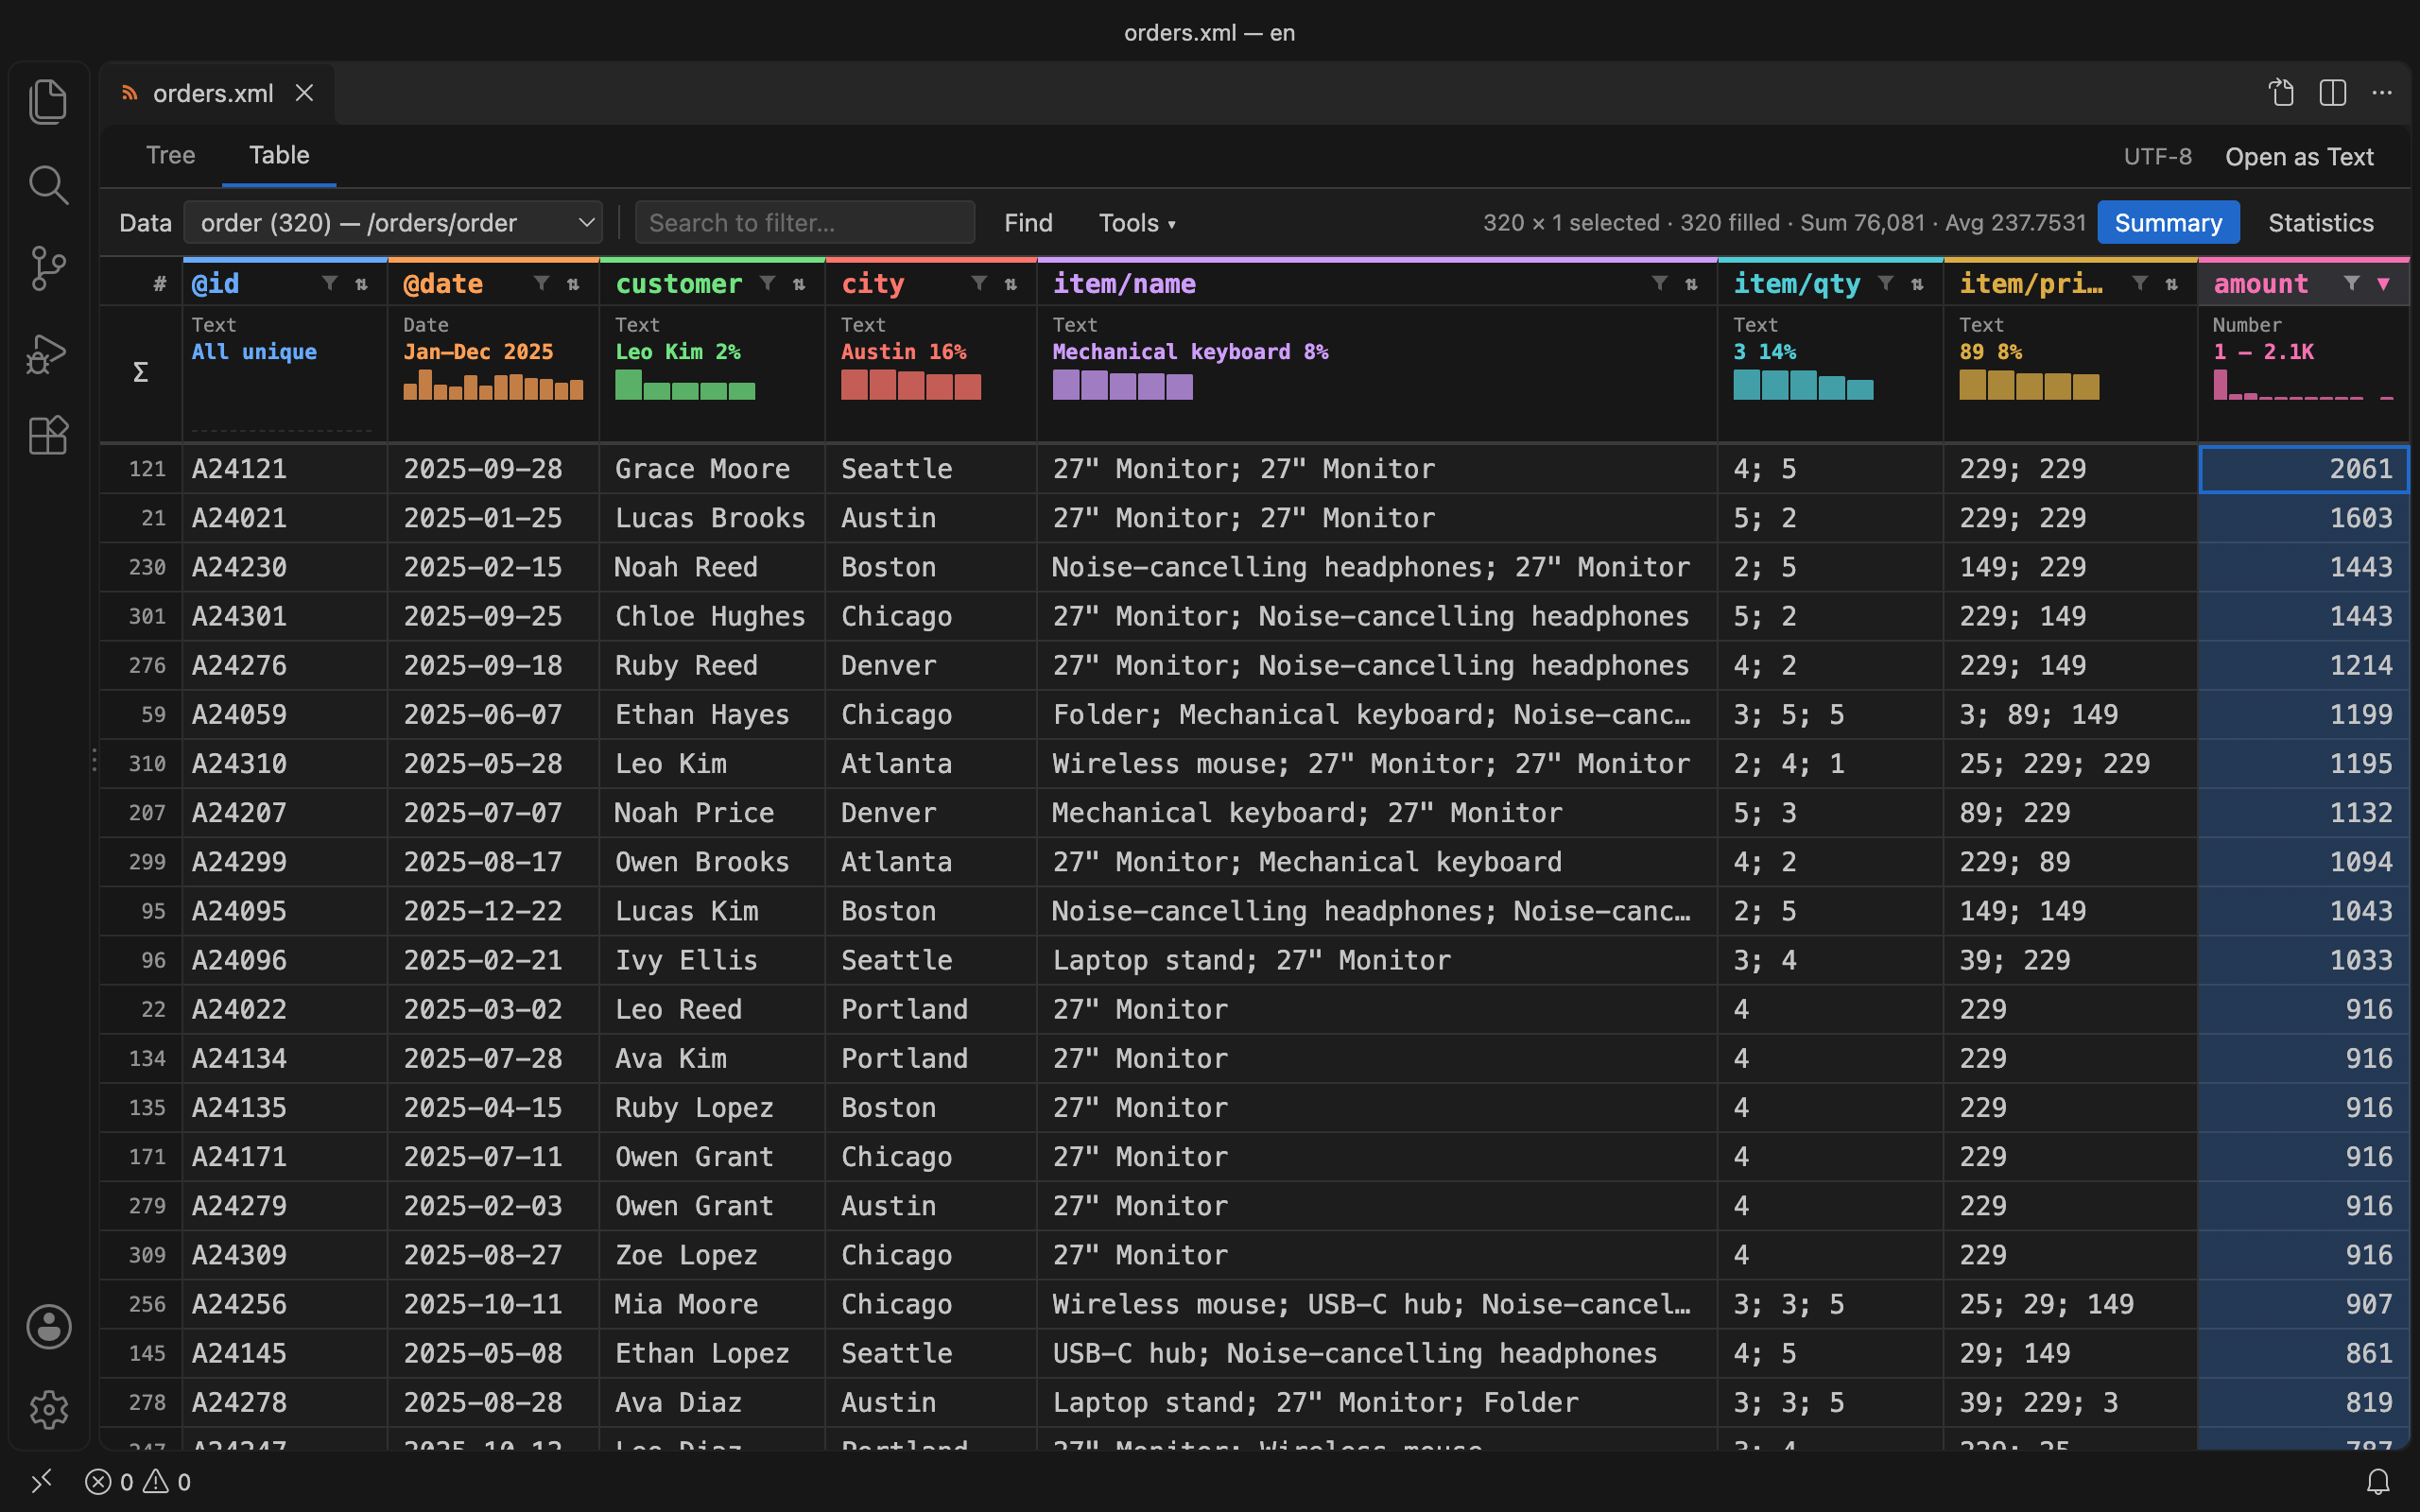Viewport: 2420px width, 1512px height.
Task: Click the descending sort arrow on amount column
Action: coord(2384,284)
